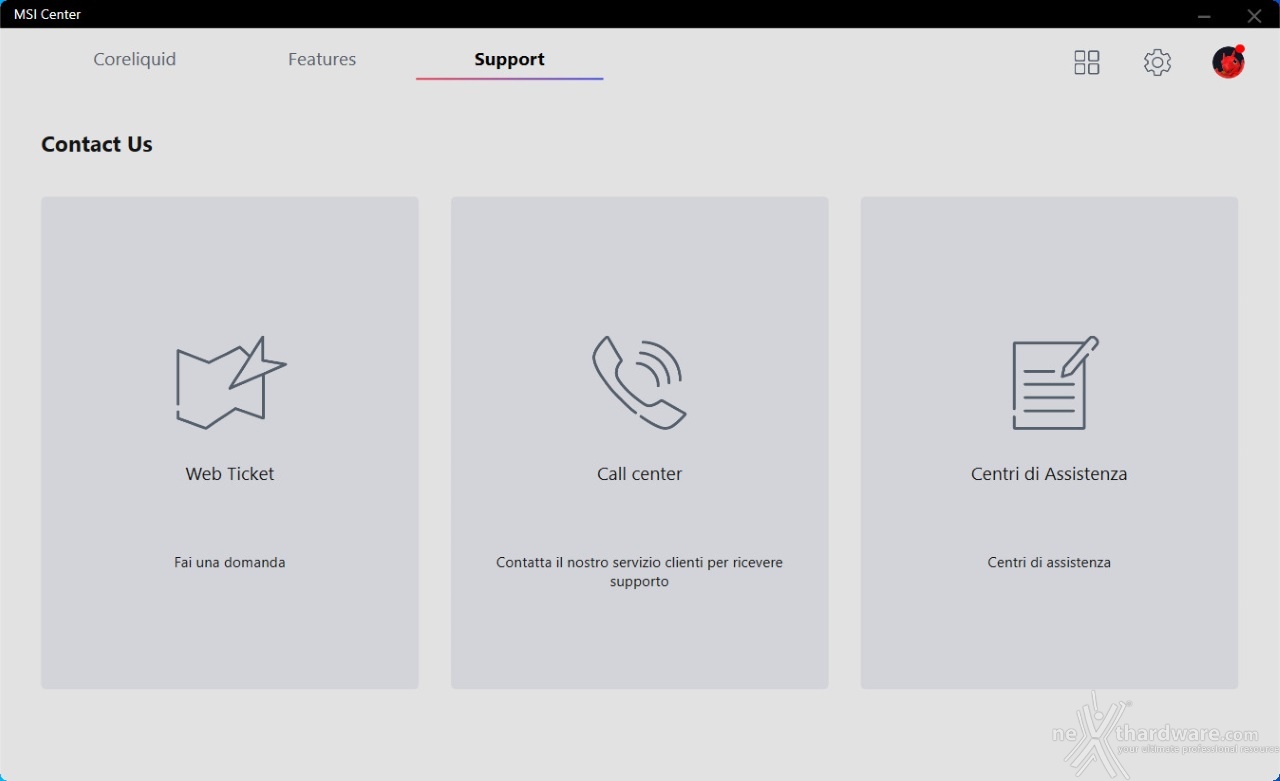Click the lowercase 'Centri di assistenza' description
Viewport: 1280px width, 781px height.
pos(1049,562)
